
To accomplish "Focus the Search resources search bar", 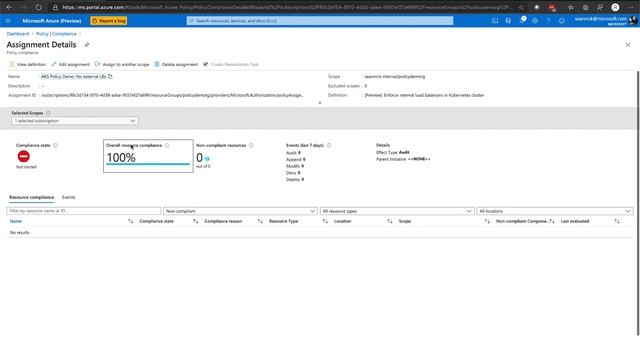I will [x=320, y=20].
